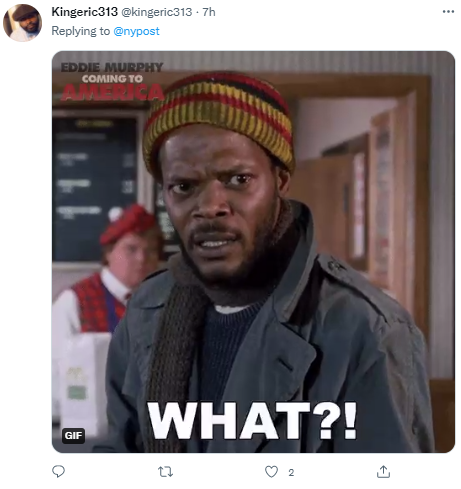Click the 7h timestamp of the tweet
461x489 pixels.
point(209,12)
